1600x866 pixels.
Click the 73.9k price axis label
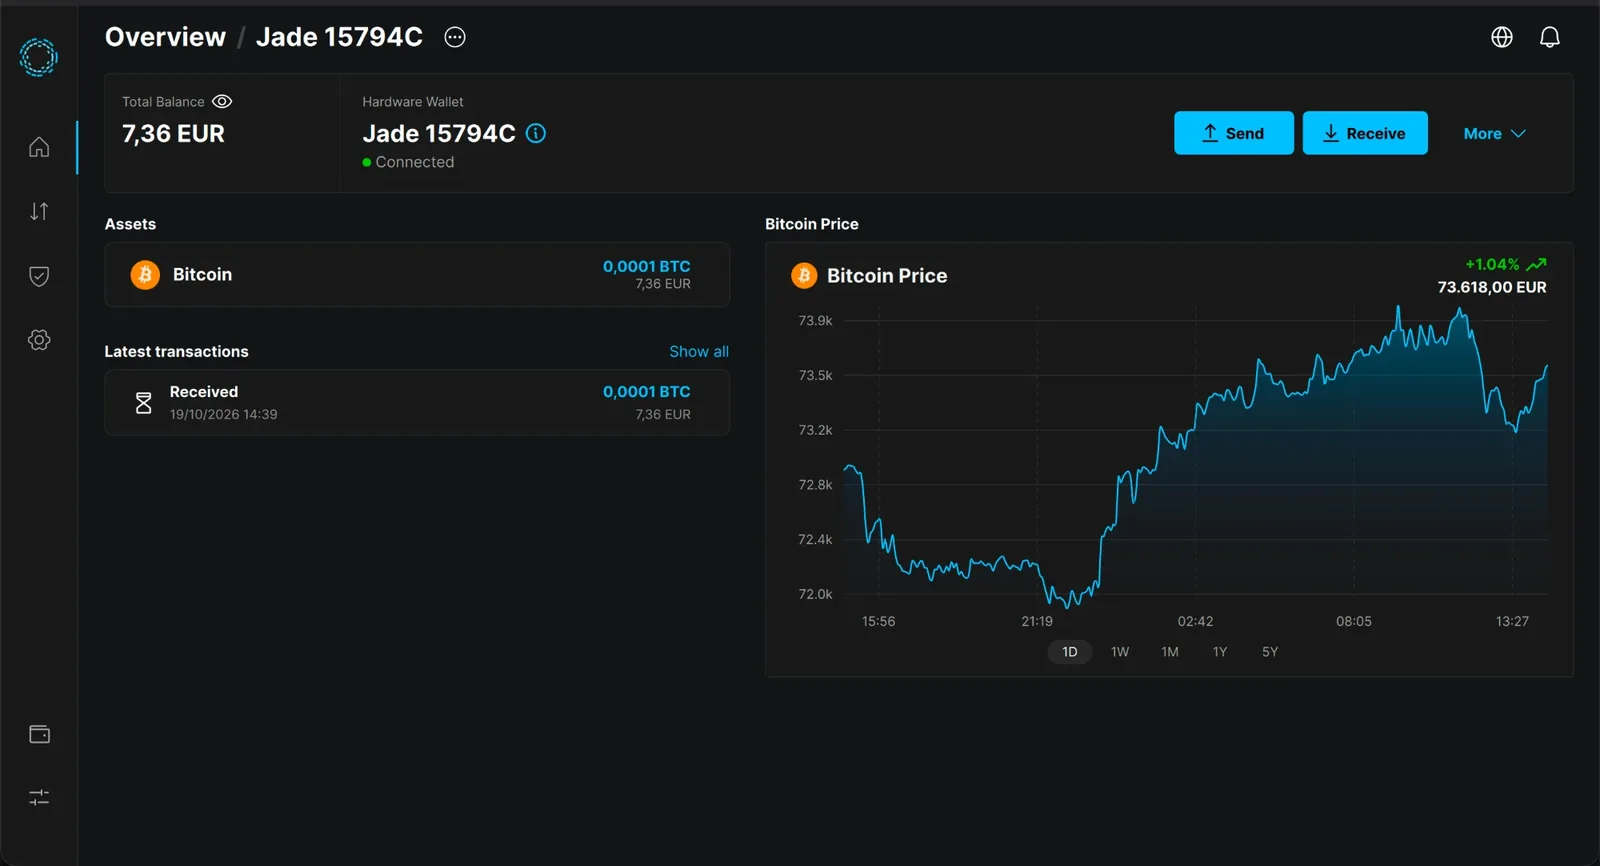point(815,321)
